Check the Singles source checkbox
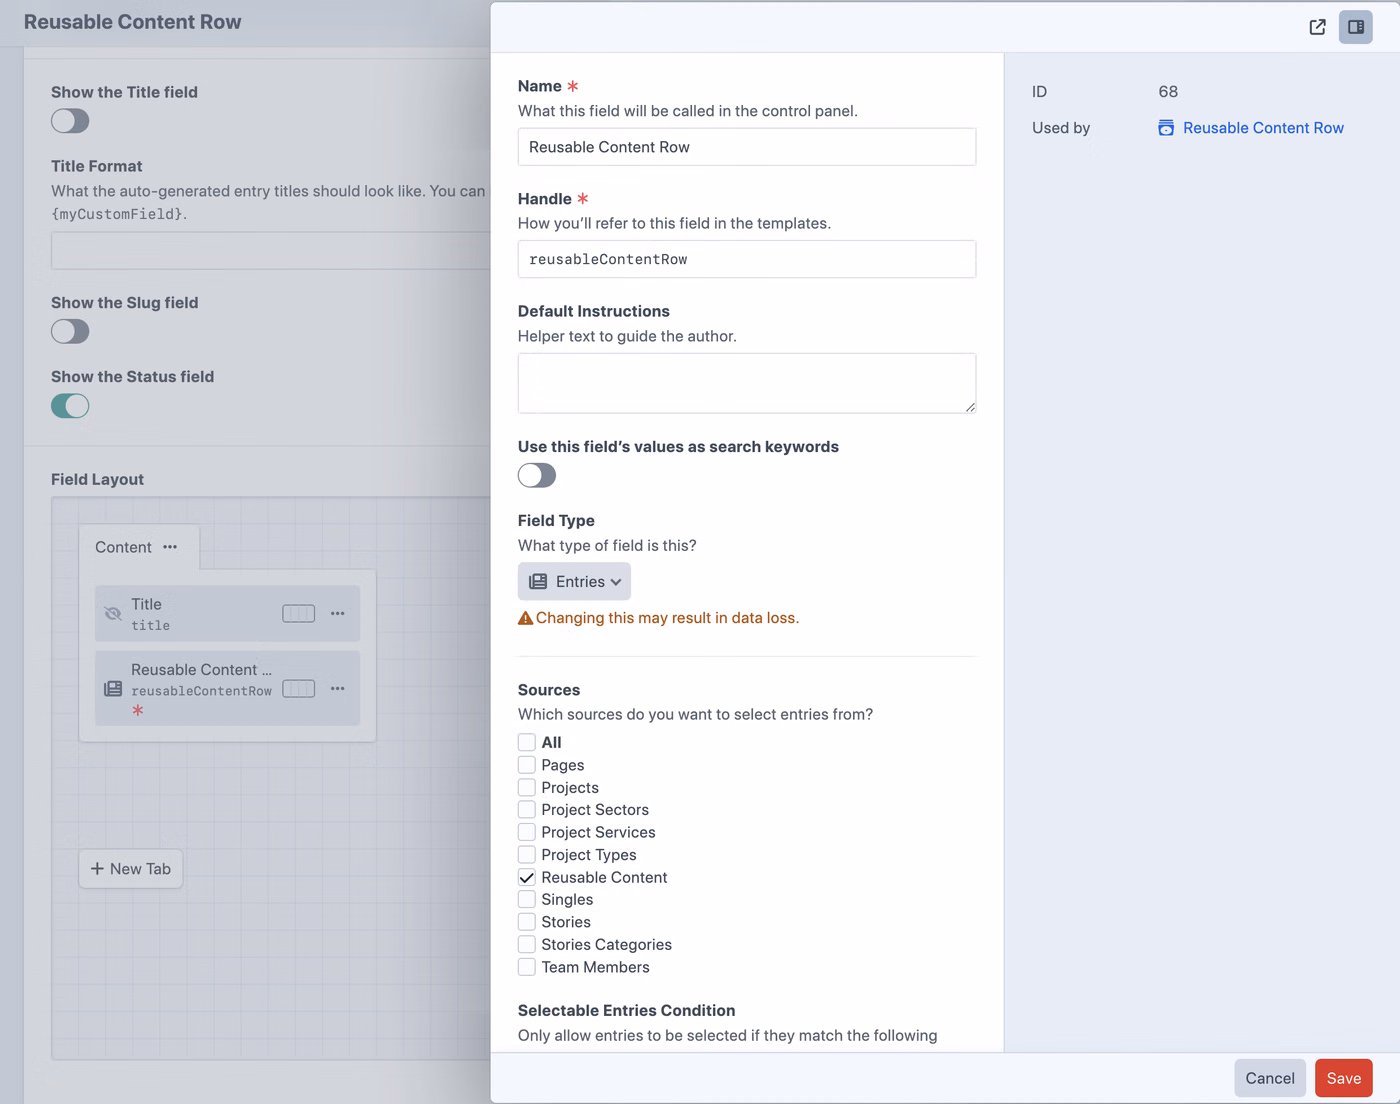 coord(527,900)
